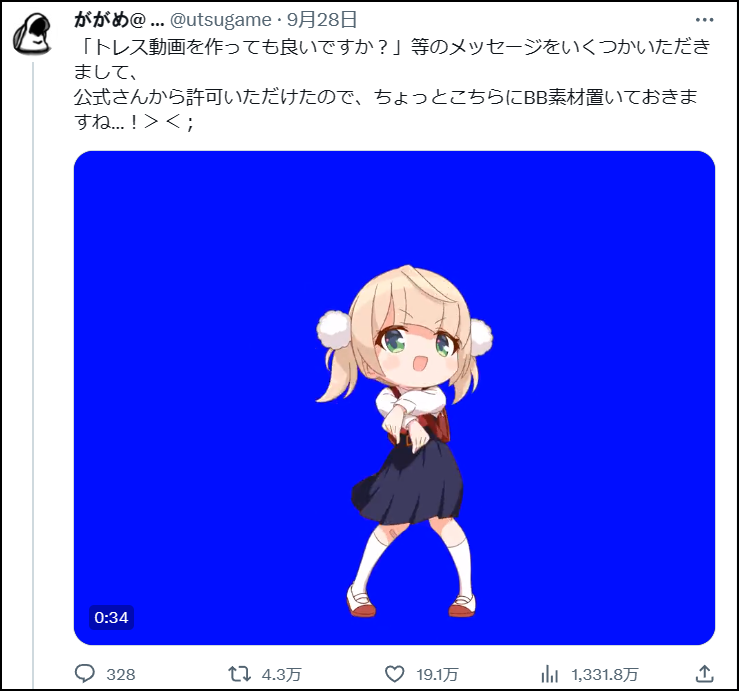Open the author's profile avatar picture
739x691 pixels.
coord(32,35)
